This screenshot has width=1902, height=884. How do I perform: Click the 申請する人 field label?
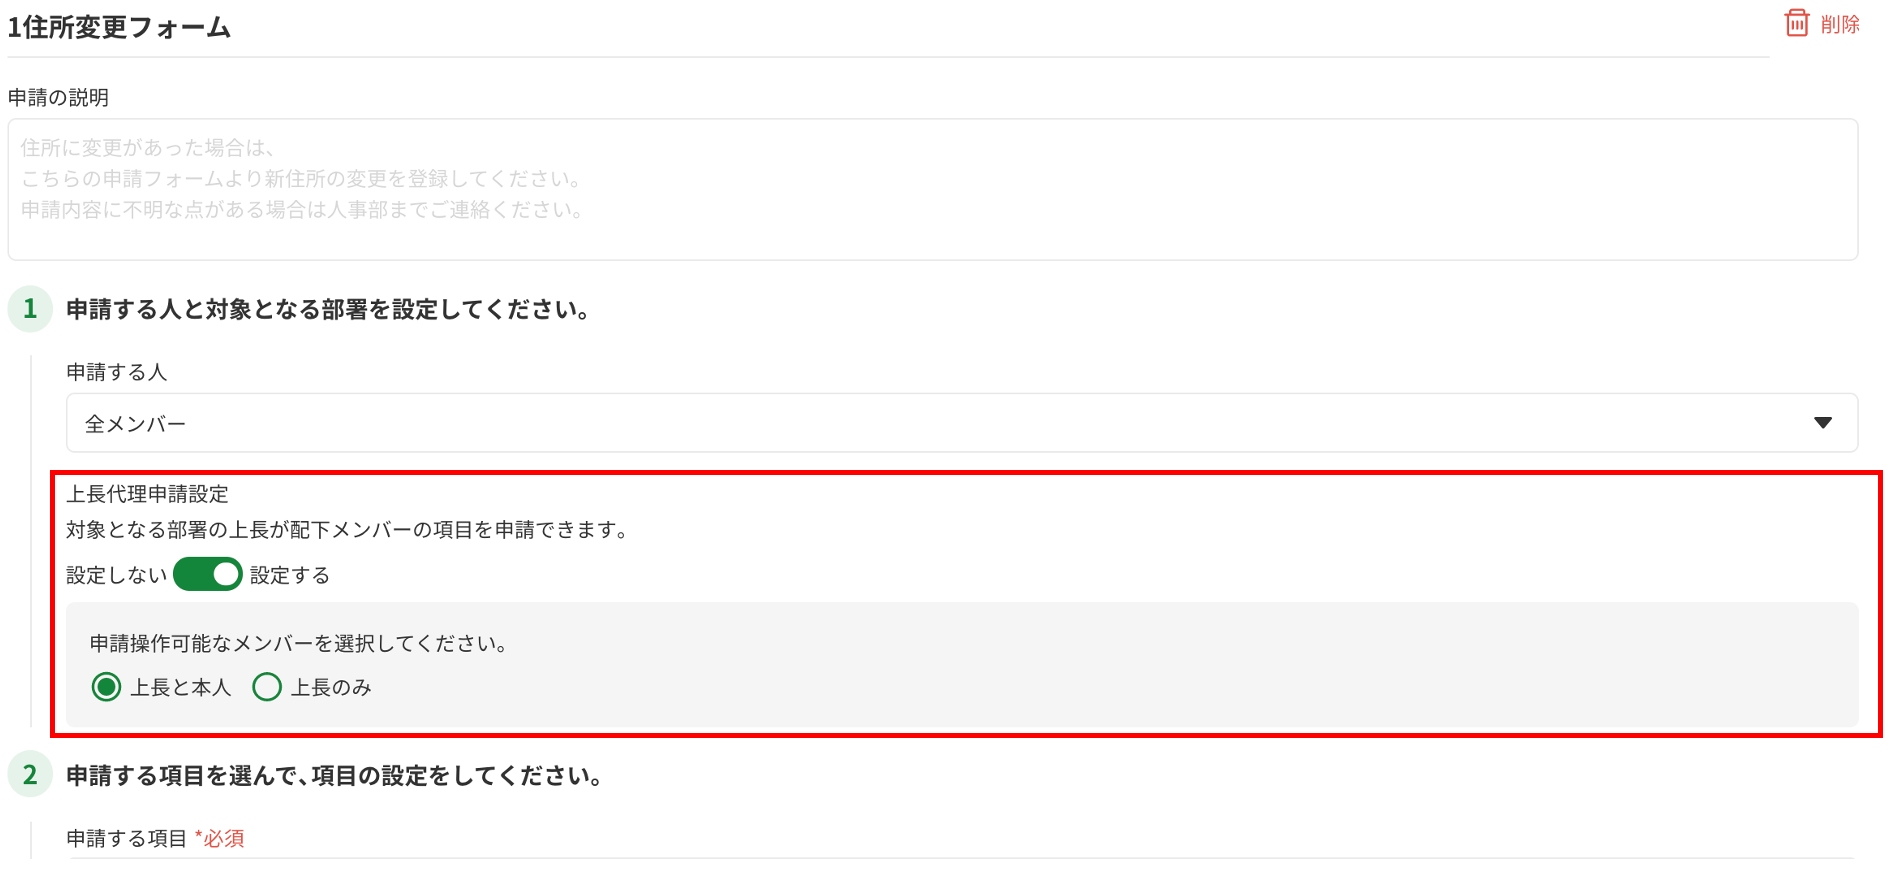click(x=117, y=372)
